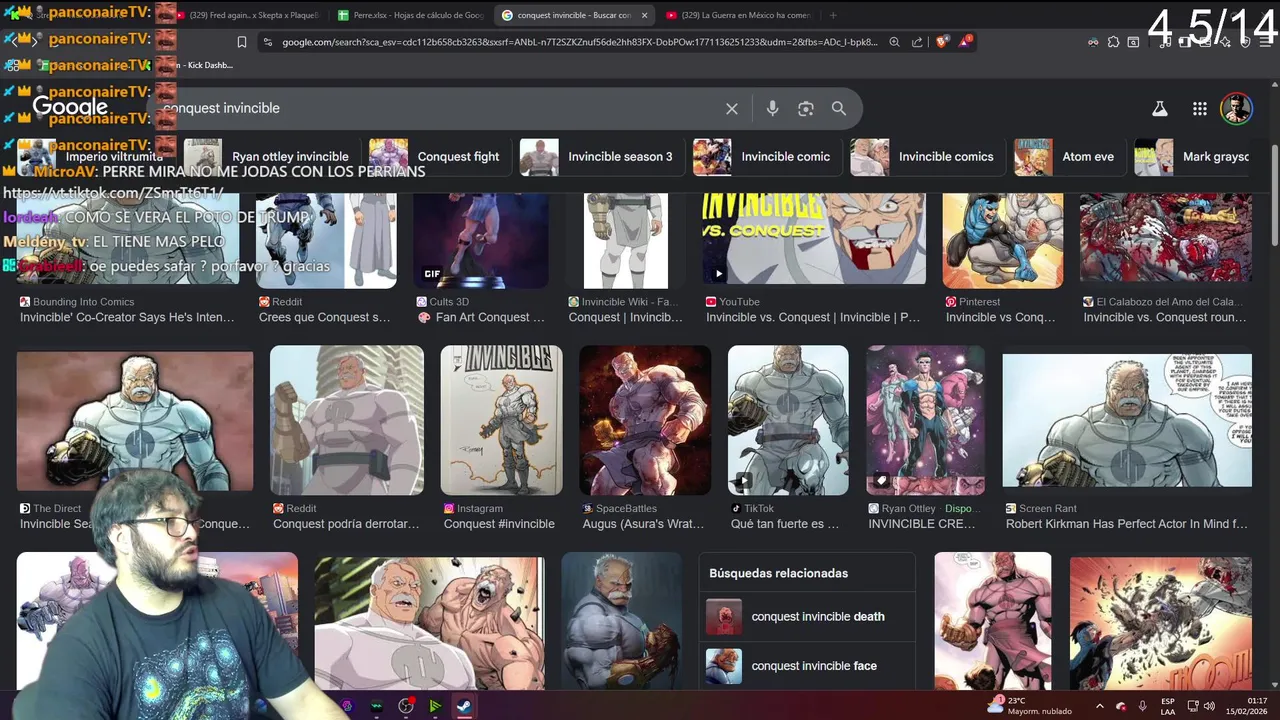Click the magnifying glass search button

pos(839,108)
